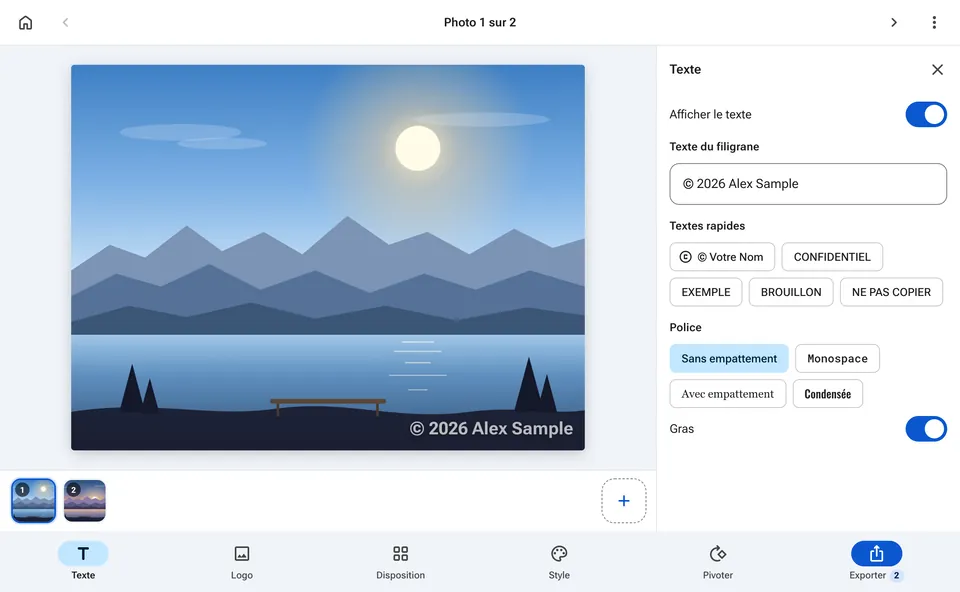Click the watermark text on the photo preview
The width and height of the screenshot is (960, 592).
point(491,429)
